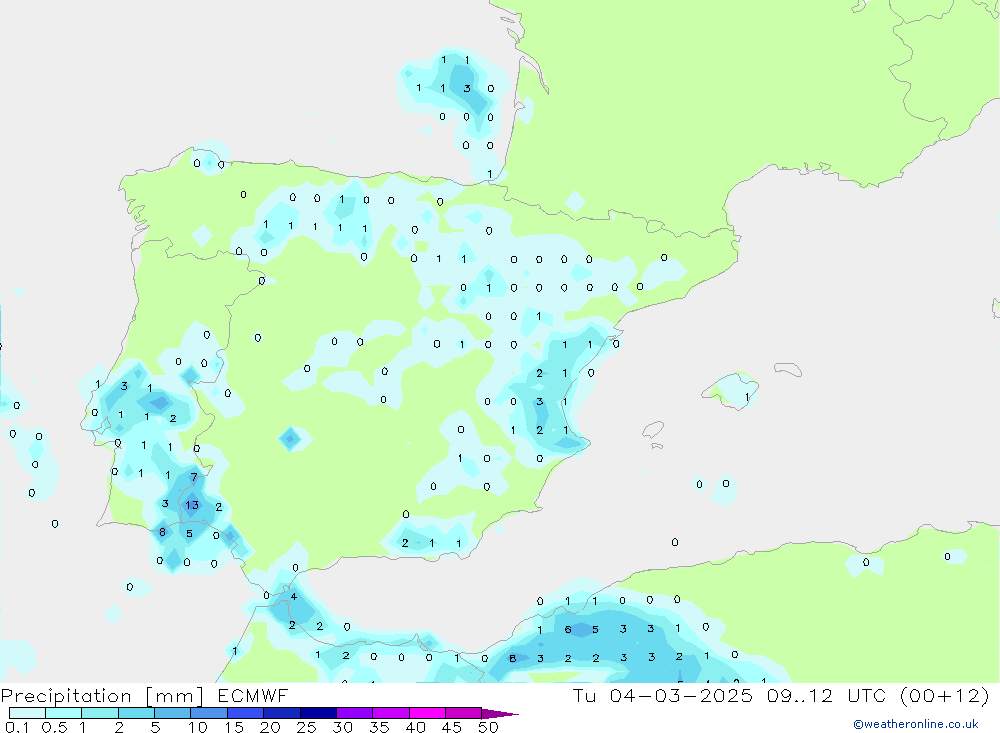The width and height of the screenshot is (1000, 733).
Task: Pick the 35–40 mm violet legend swatch
Action: (x=390, y=713)
